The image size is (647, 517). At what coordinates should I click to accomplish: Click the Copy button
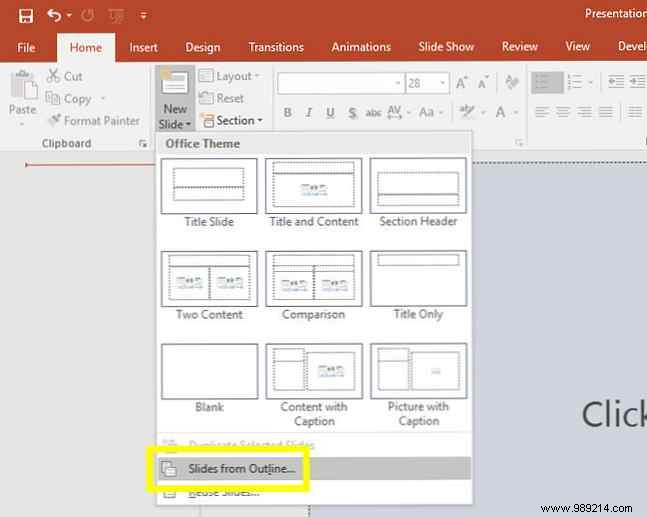pos(68,99)
